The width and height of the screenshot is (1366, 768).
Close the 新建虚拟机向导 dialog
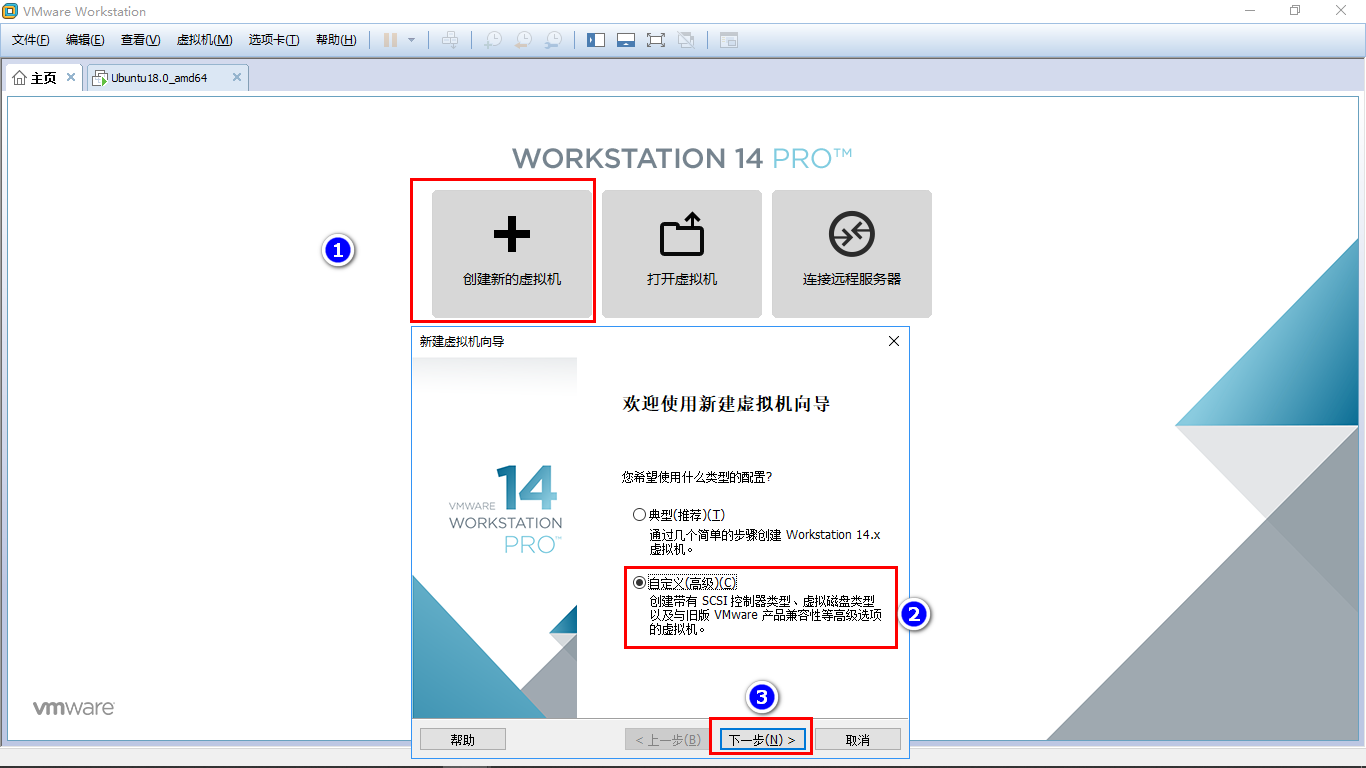point(894,341)
